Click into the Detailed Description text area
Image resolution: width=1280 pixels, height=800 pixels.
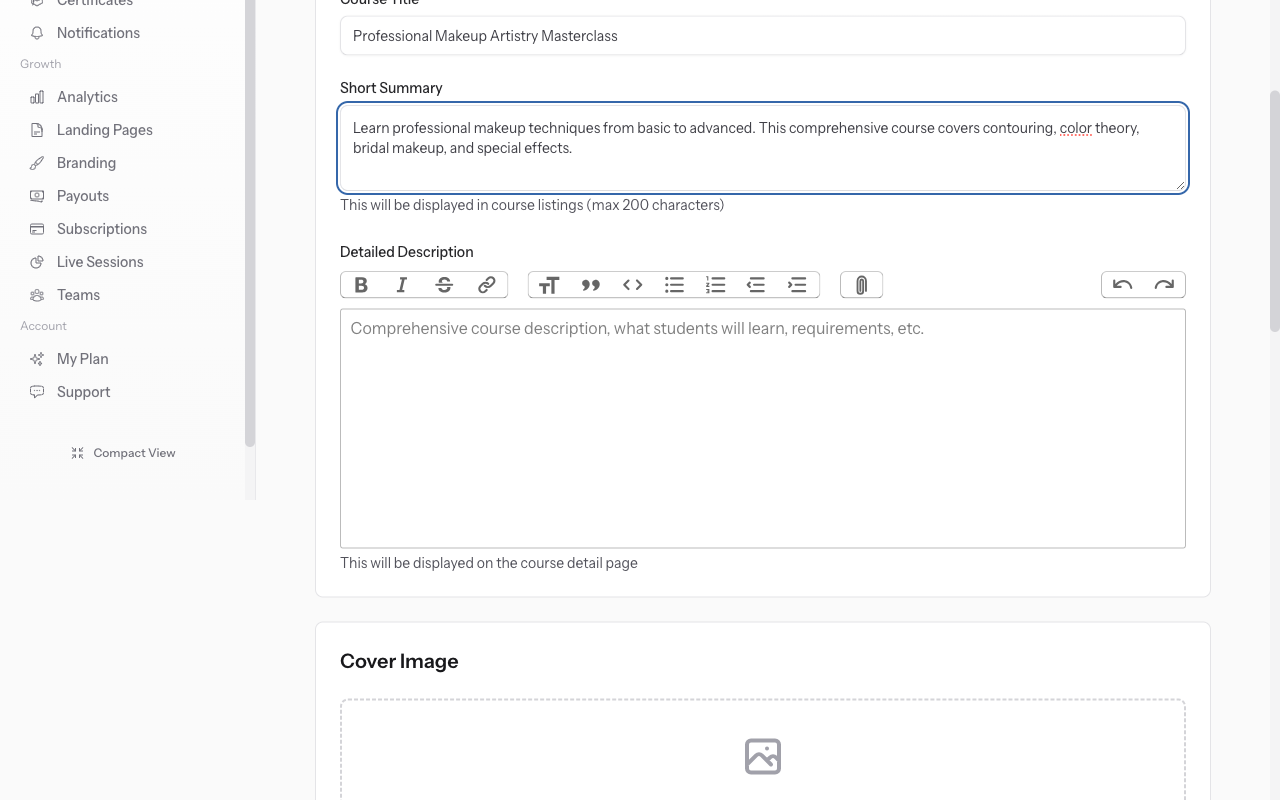point(762,428)
